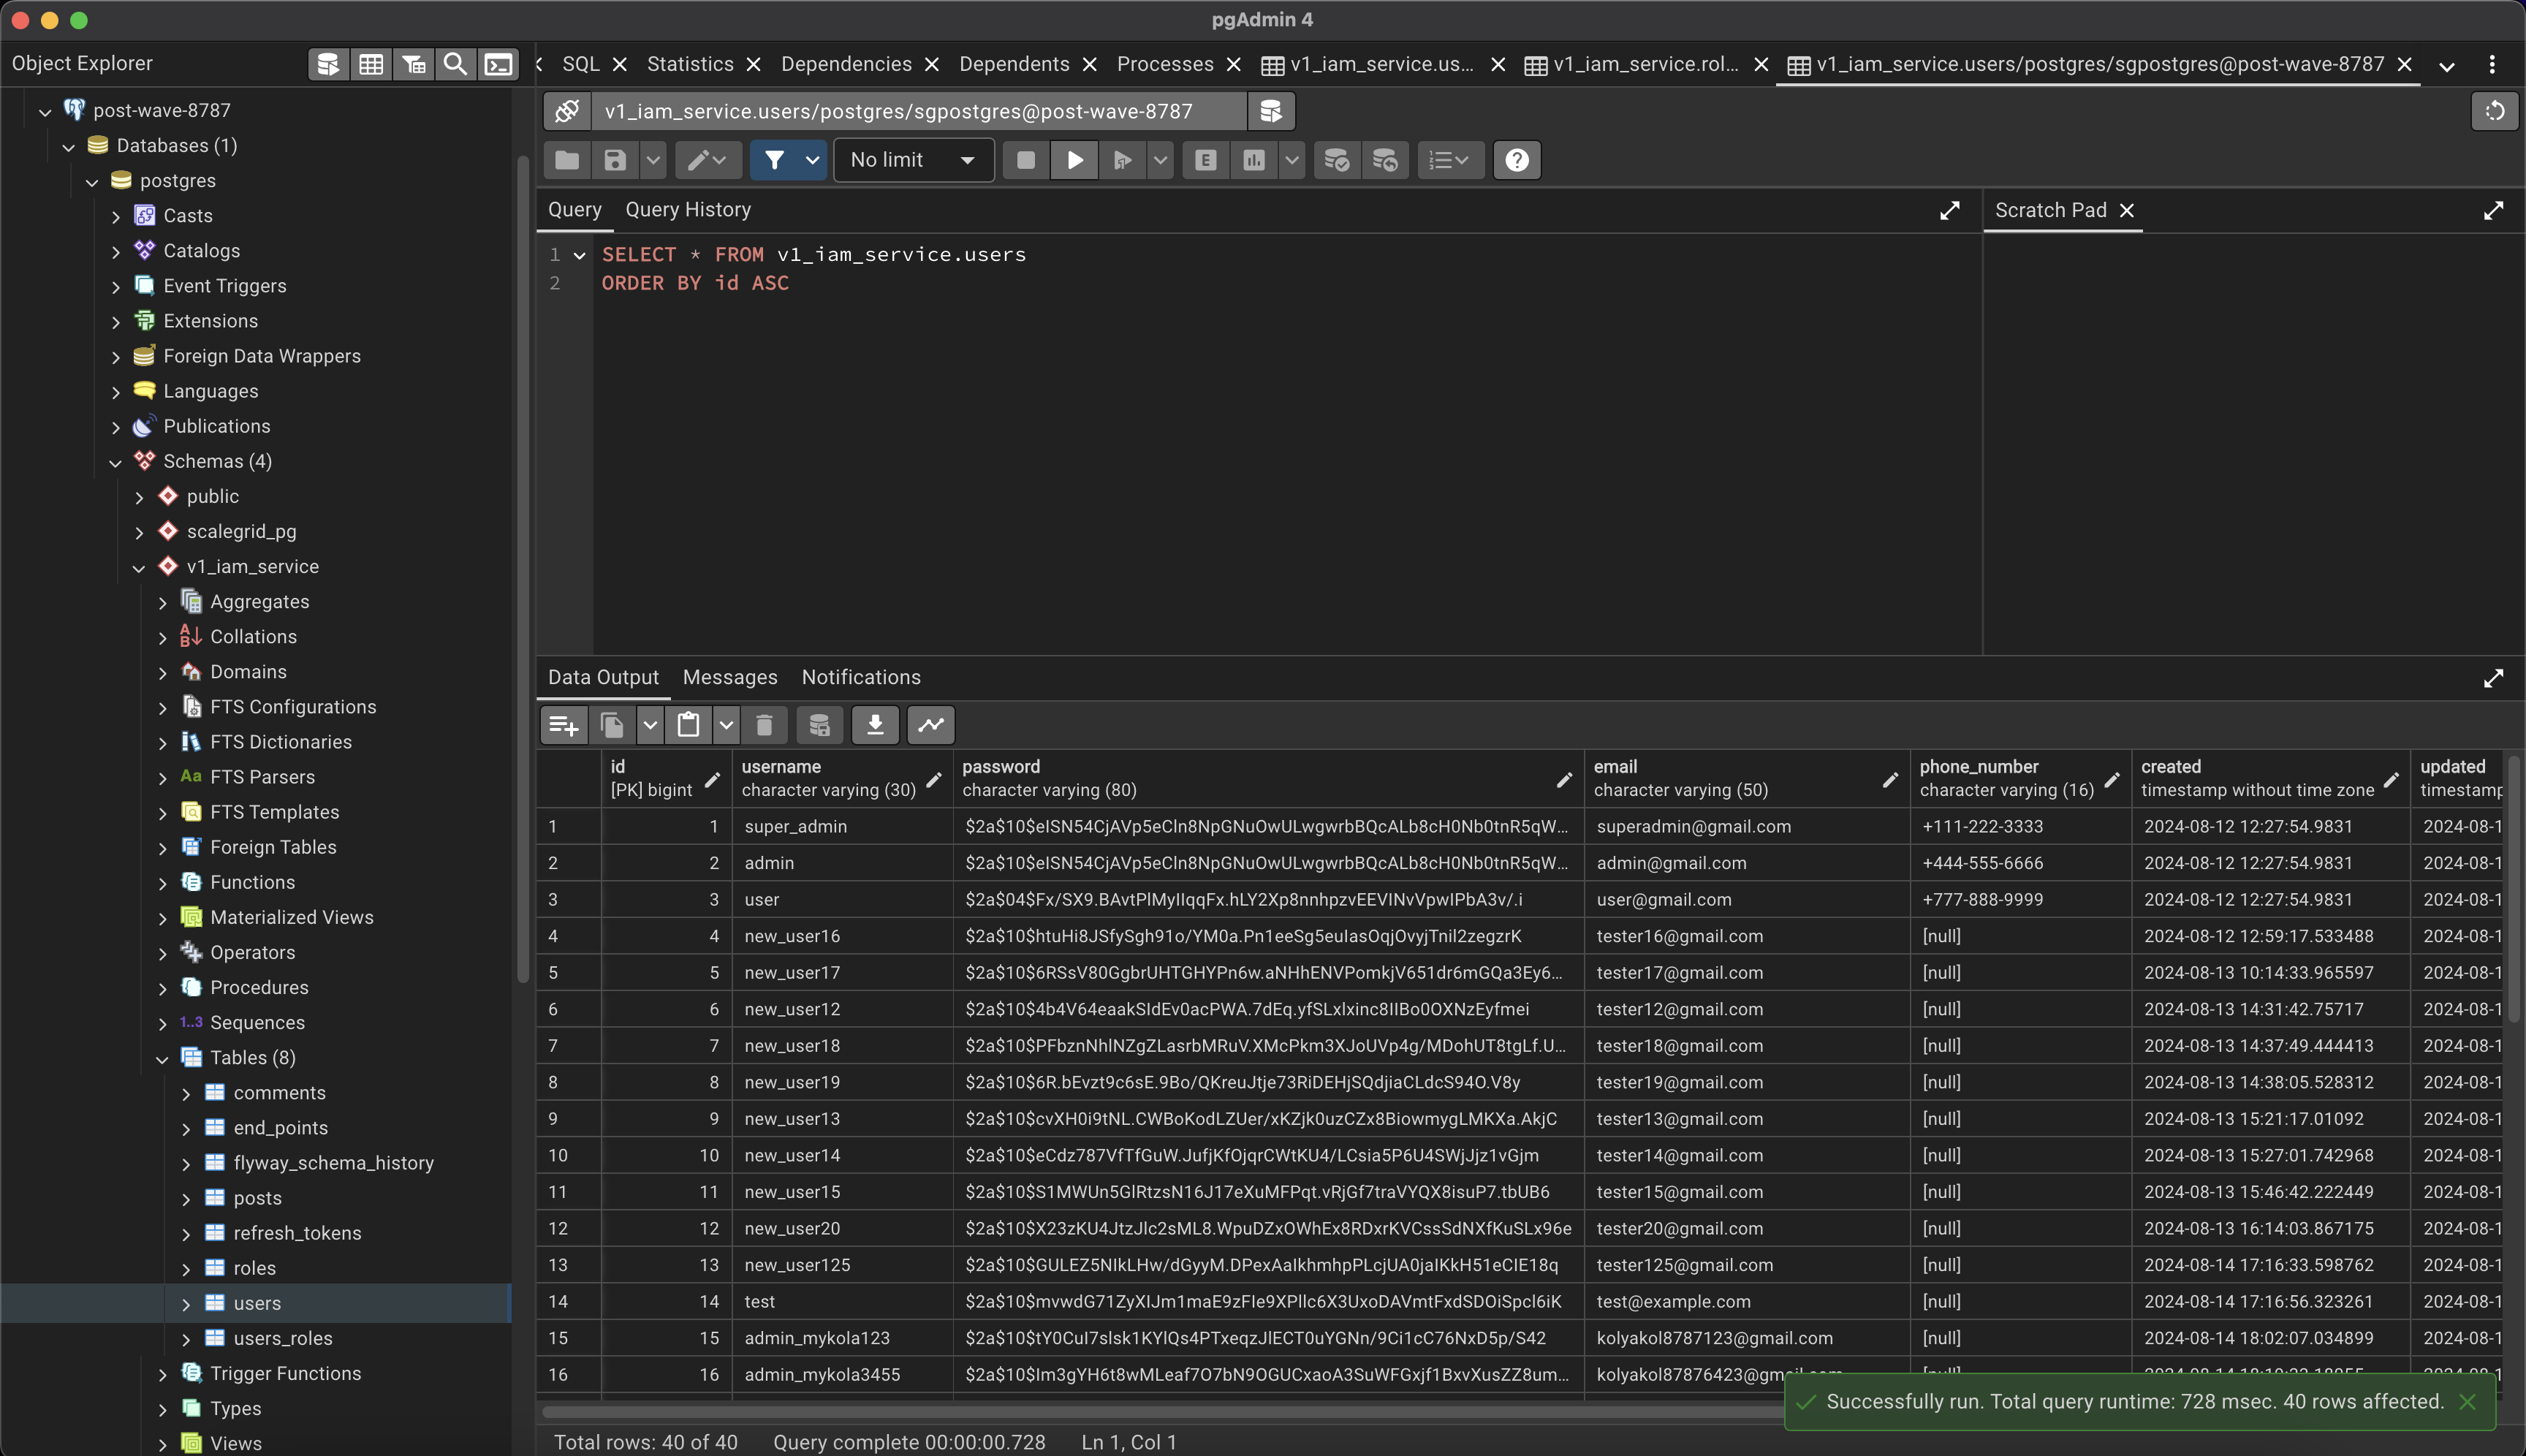Maximize the Query editor panel

1949,210
